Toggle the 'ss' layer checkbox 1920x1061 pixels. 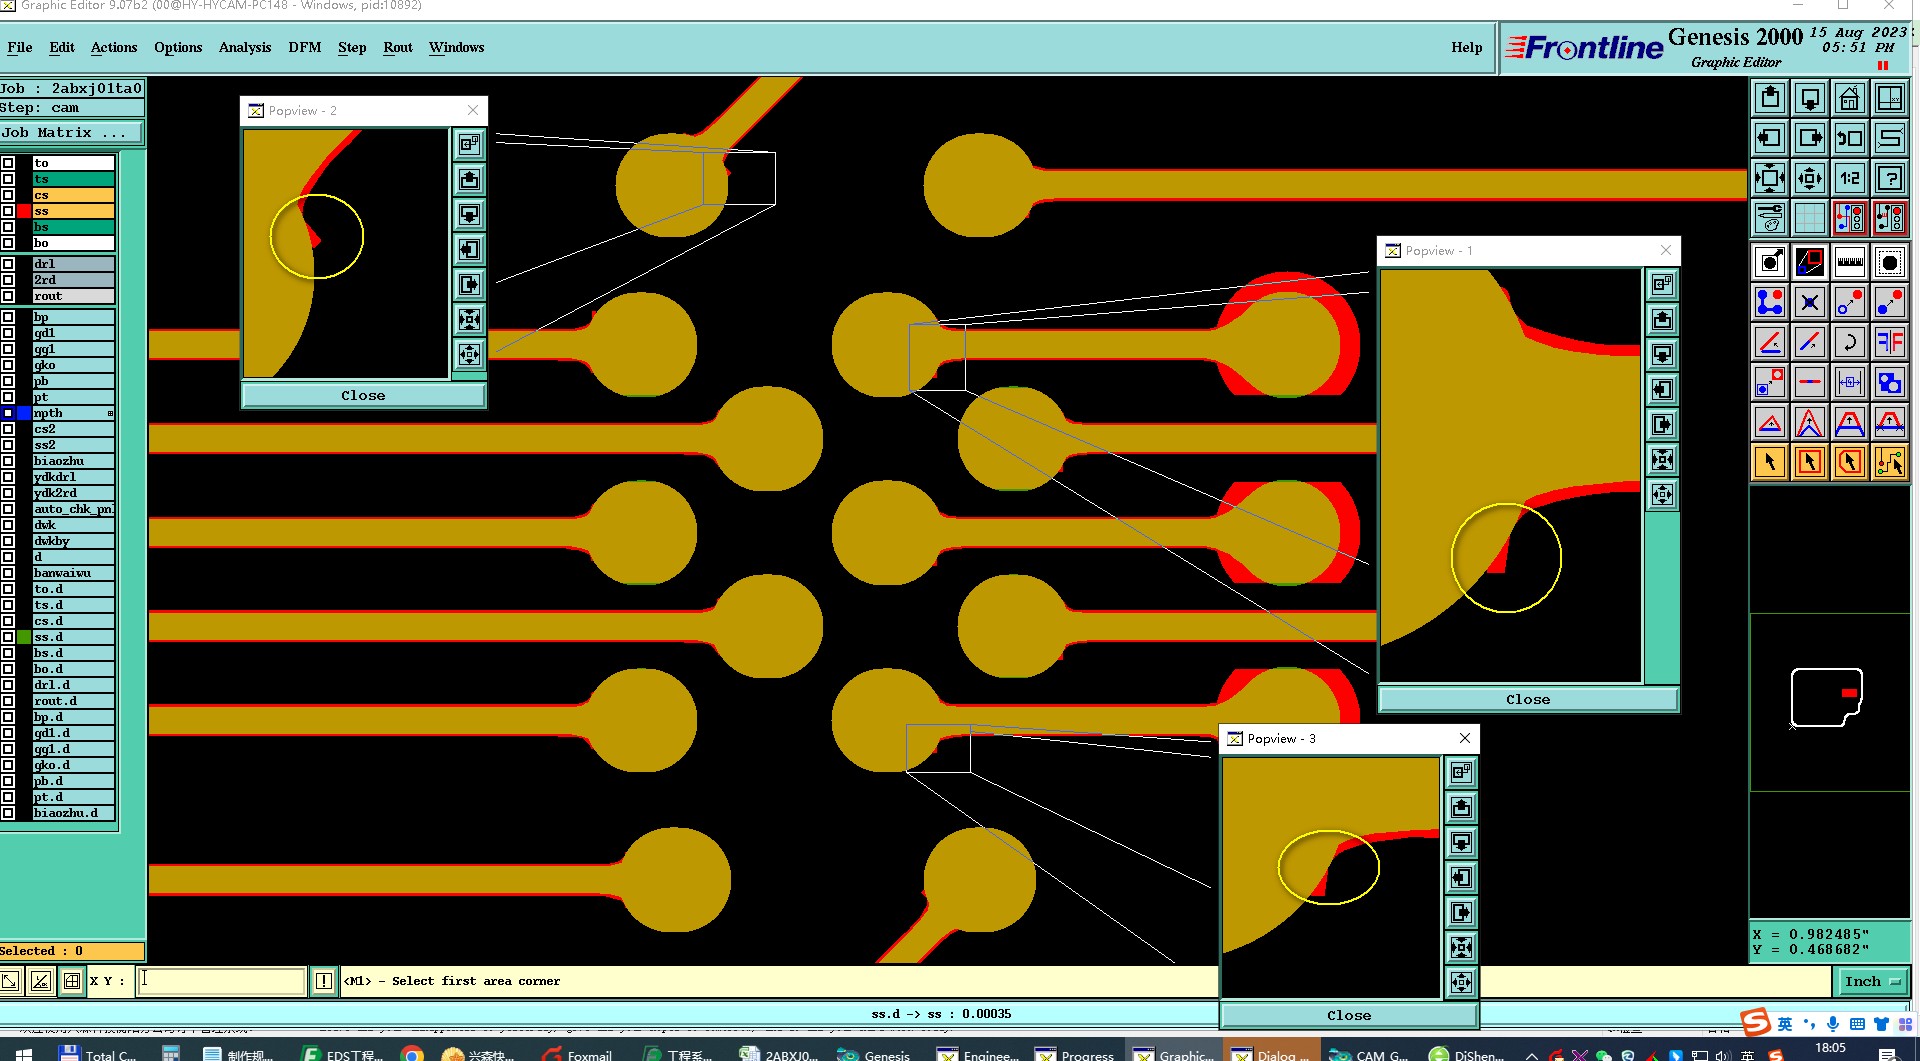pyautogui.click(x=8, y=211)
